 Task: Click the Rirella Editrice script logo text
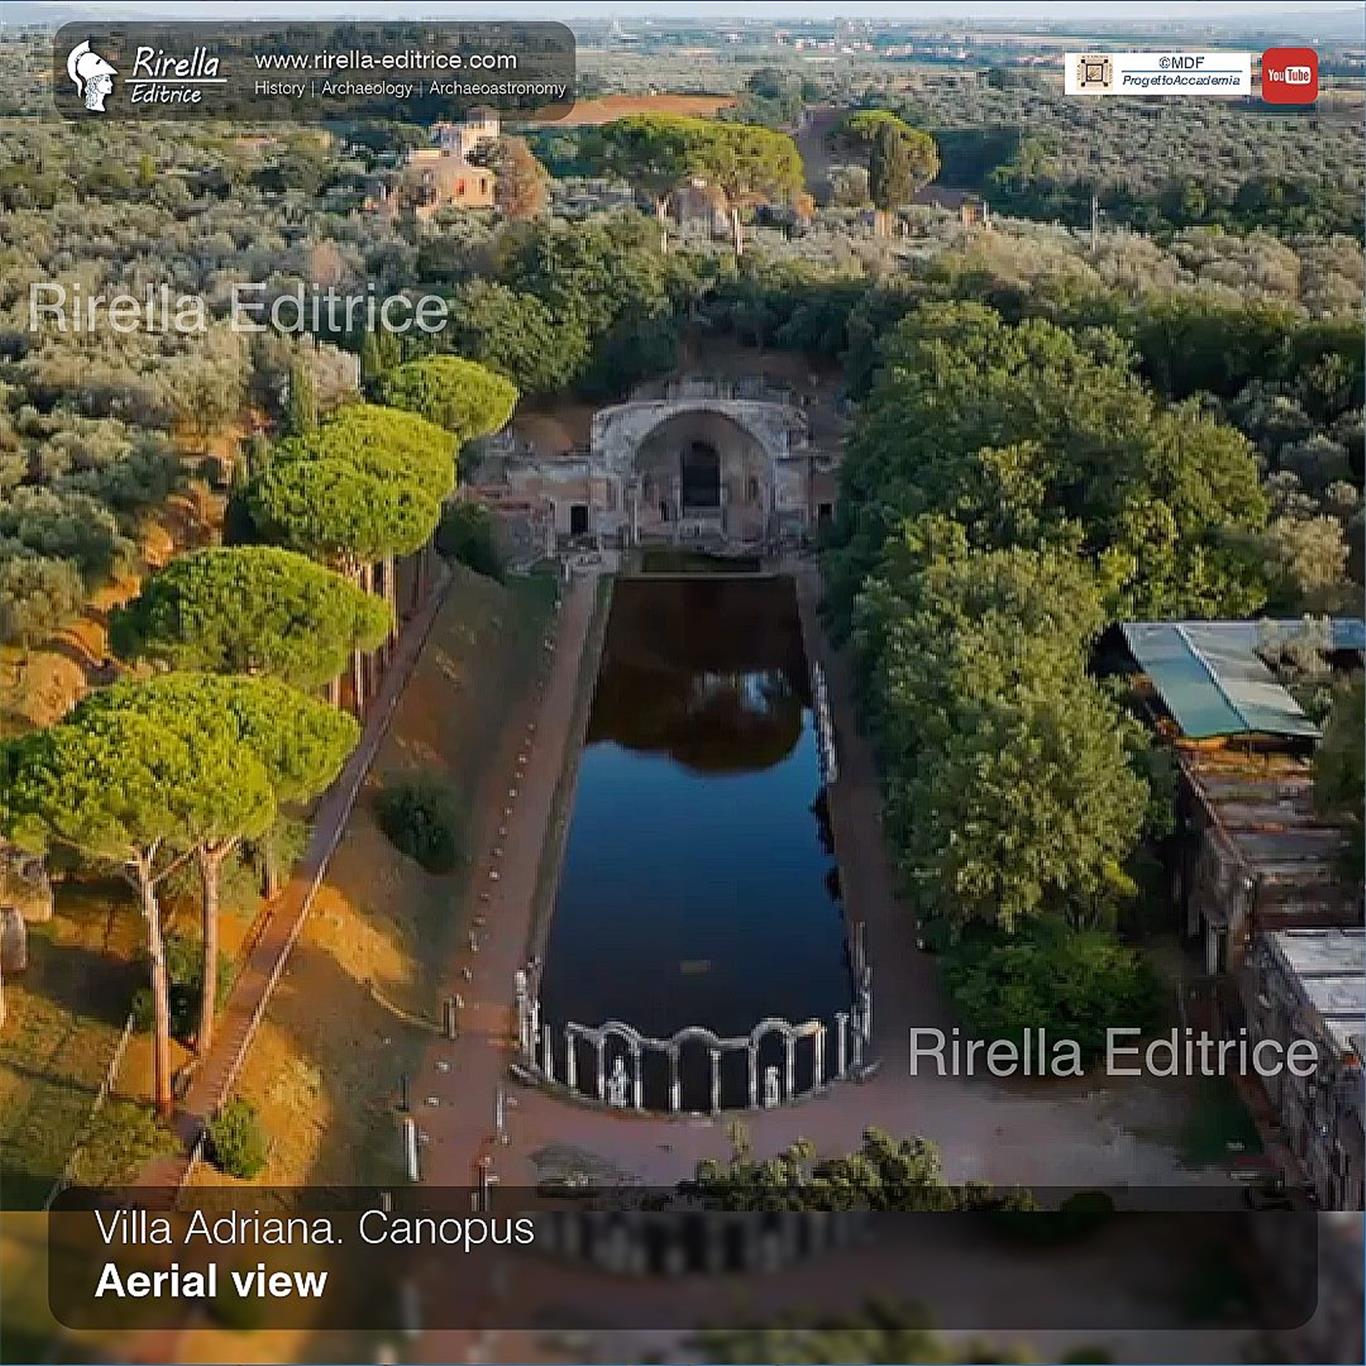[x=174, y=76]
